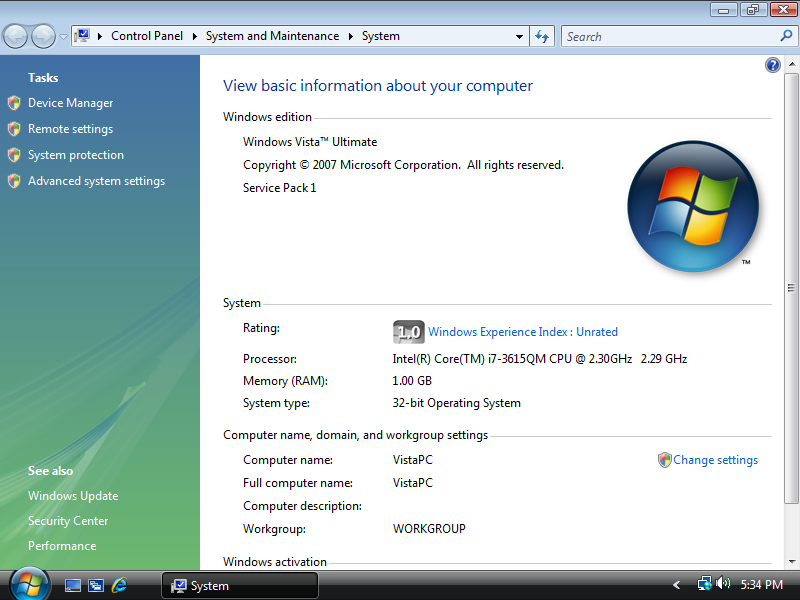Click 32-bit Operating System text
800x600 pixels.
click(x=456, y=403)
